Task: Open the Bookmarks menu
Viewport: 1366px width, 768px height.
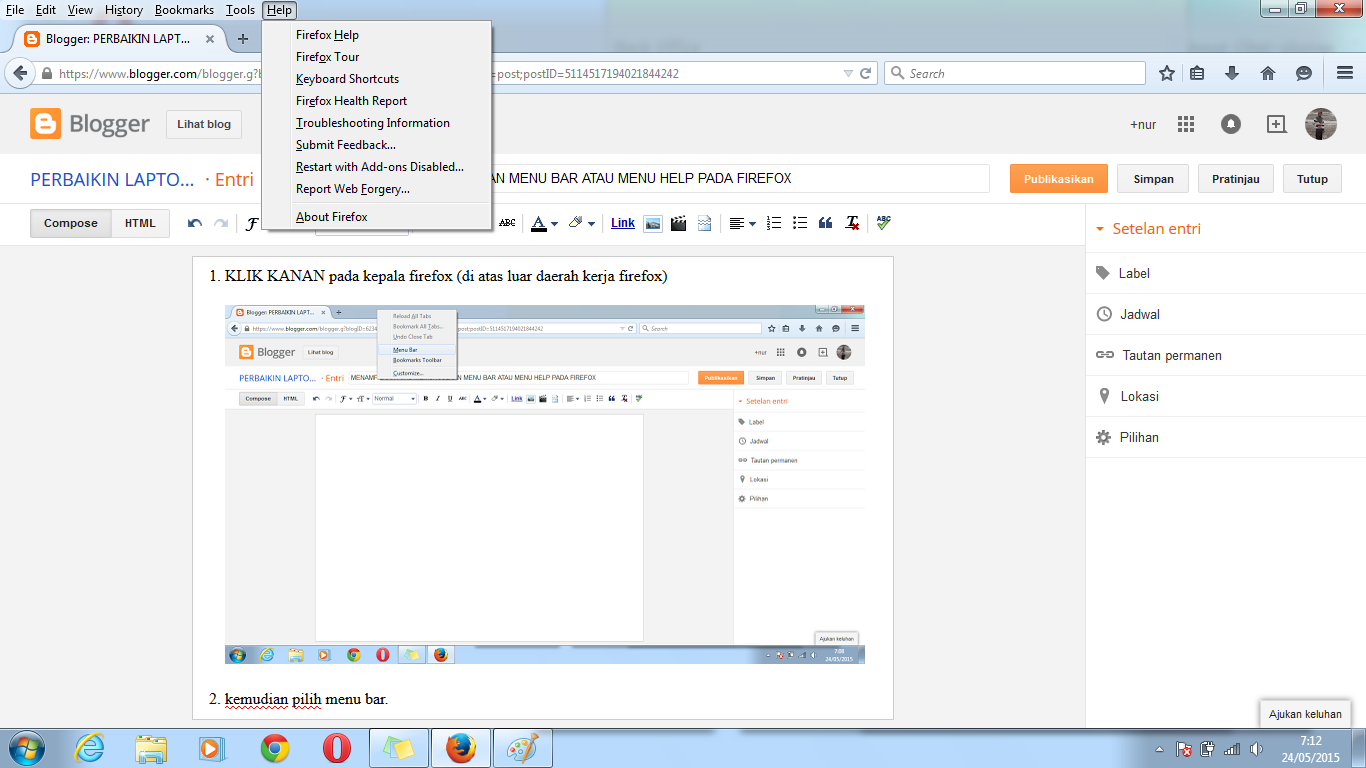Action: (x=184, y=10)
